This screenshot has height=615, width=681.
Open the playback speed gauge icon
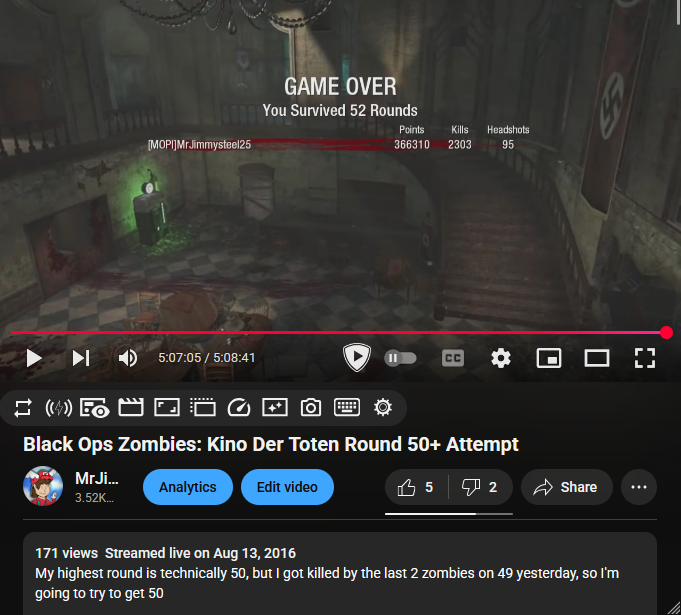[239, 408]
